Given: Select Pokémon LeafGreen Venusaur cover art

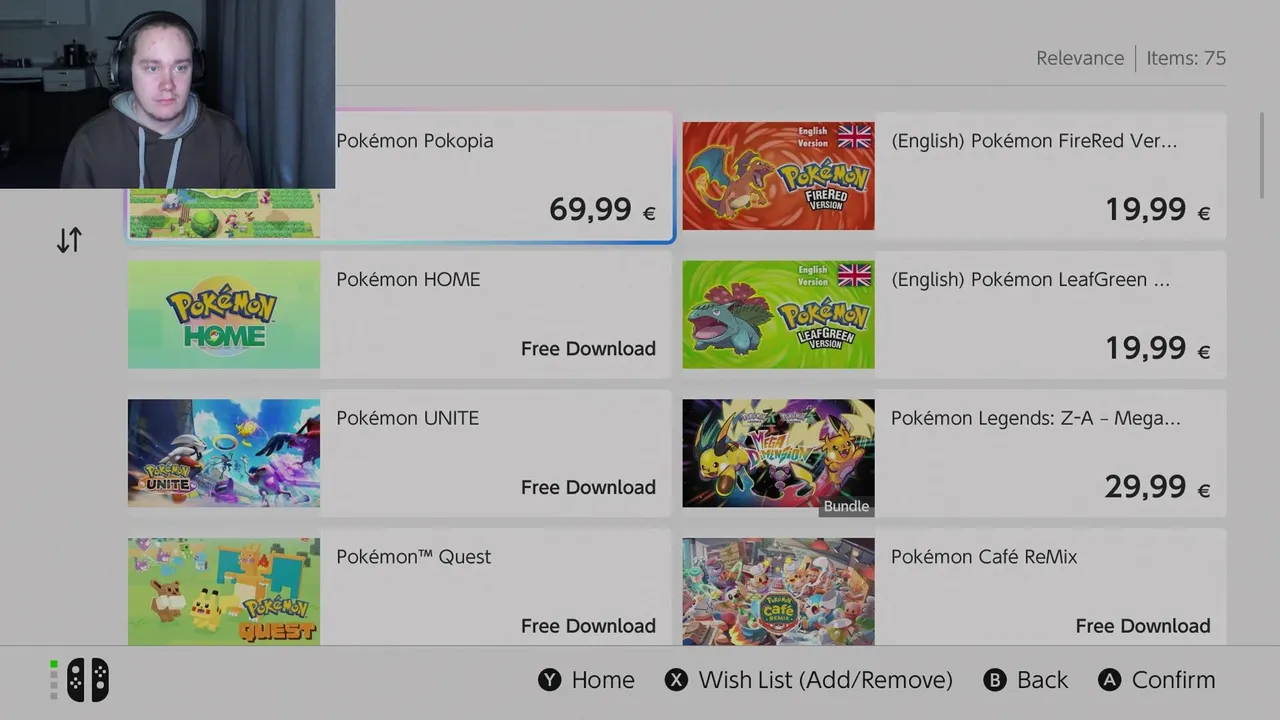Looking at the screenshot, I should point(778,314).
